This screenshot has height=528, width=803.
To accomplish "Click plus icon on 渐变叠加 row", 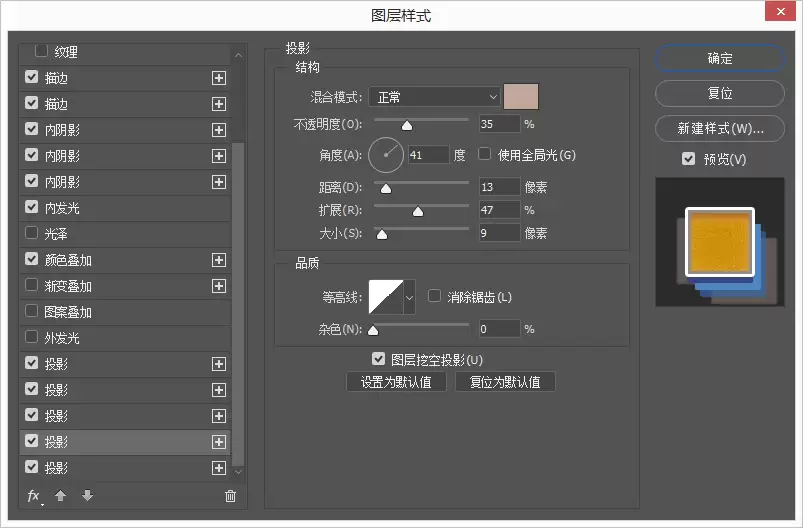I will 219,286.
